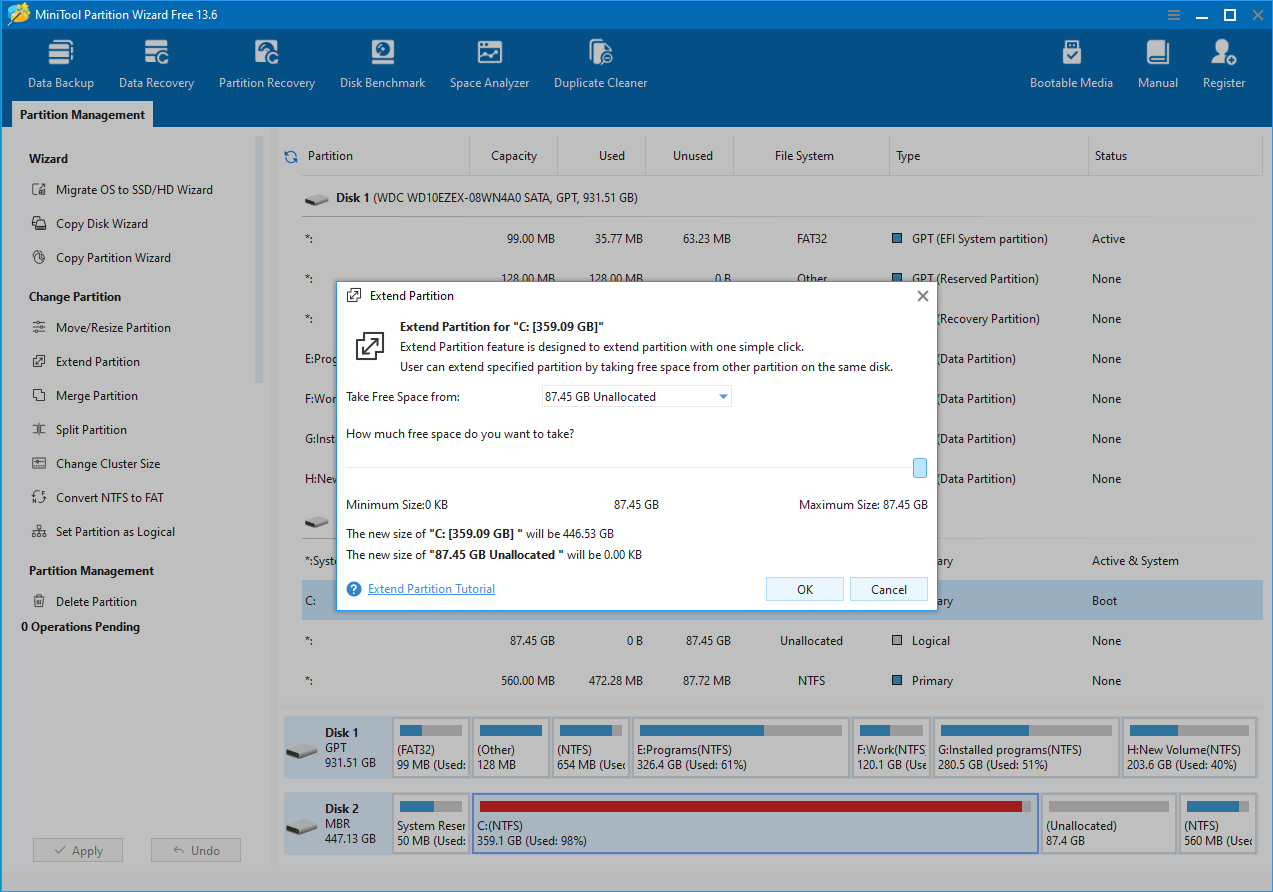Image resolution: width=1273 pixels, height=892 pixels.
Task: Open the Extend Partition Tutorial link
Action: [x=431, y=589]
